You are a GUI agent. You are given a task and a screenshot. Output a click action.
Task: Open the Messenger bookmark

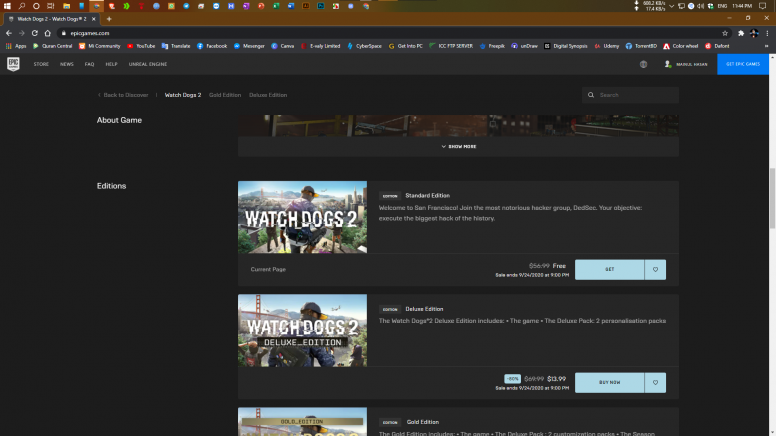(x=249, y=46)
